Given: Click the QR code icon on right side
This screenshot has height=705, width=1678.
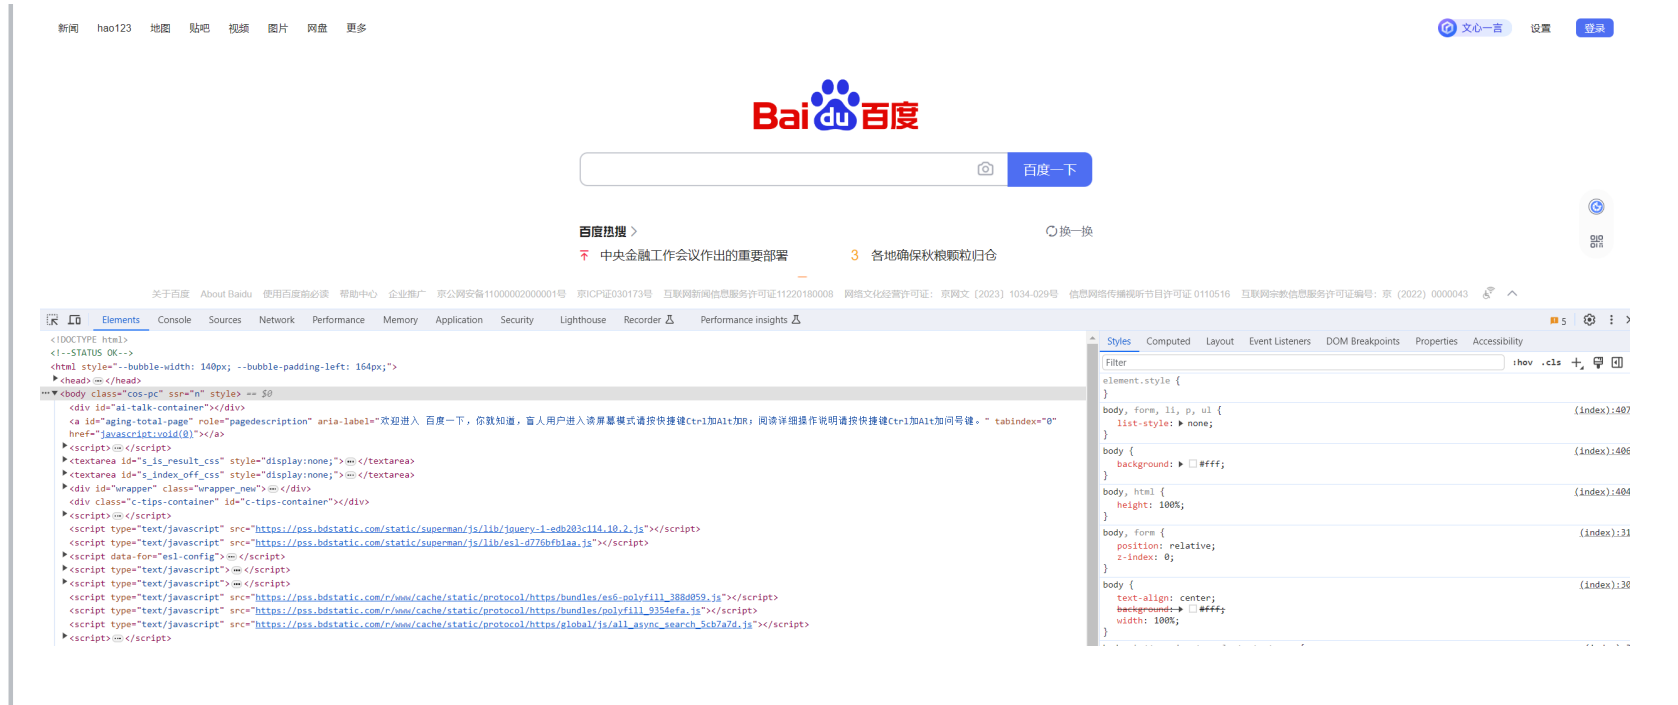Looking at the screenshot, I should click(x=1596, y=241).
